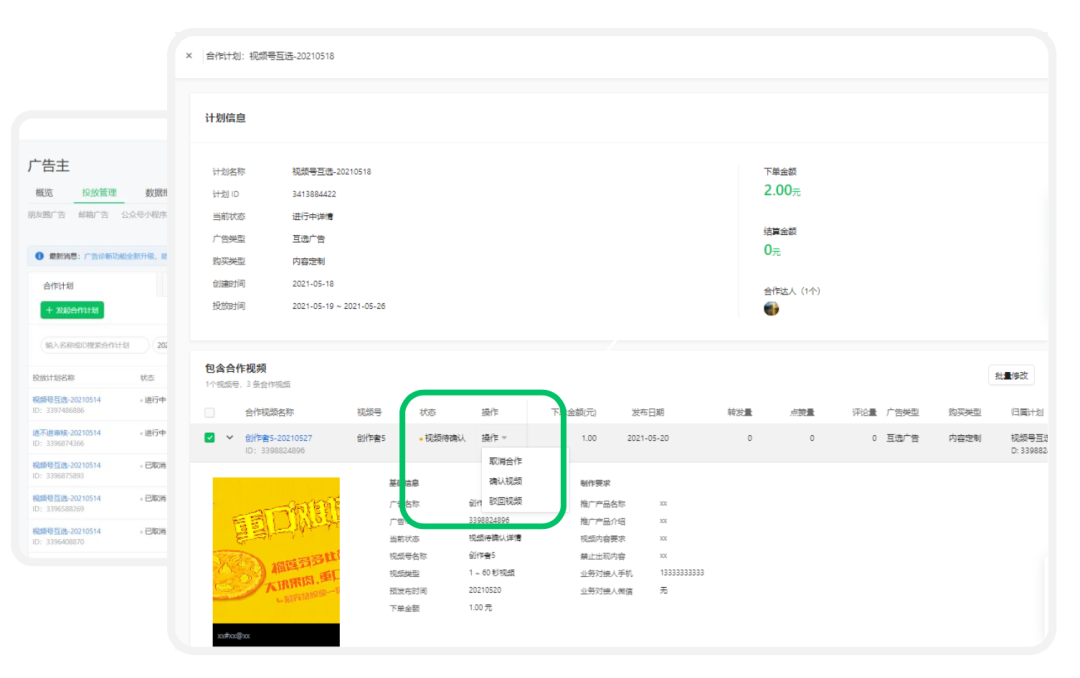Viewport: 1080px width, 678px height.
Task: Switch to the 投放管理 tab
Action: coord(99,193)
